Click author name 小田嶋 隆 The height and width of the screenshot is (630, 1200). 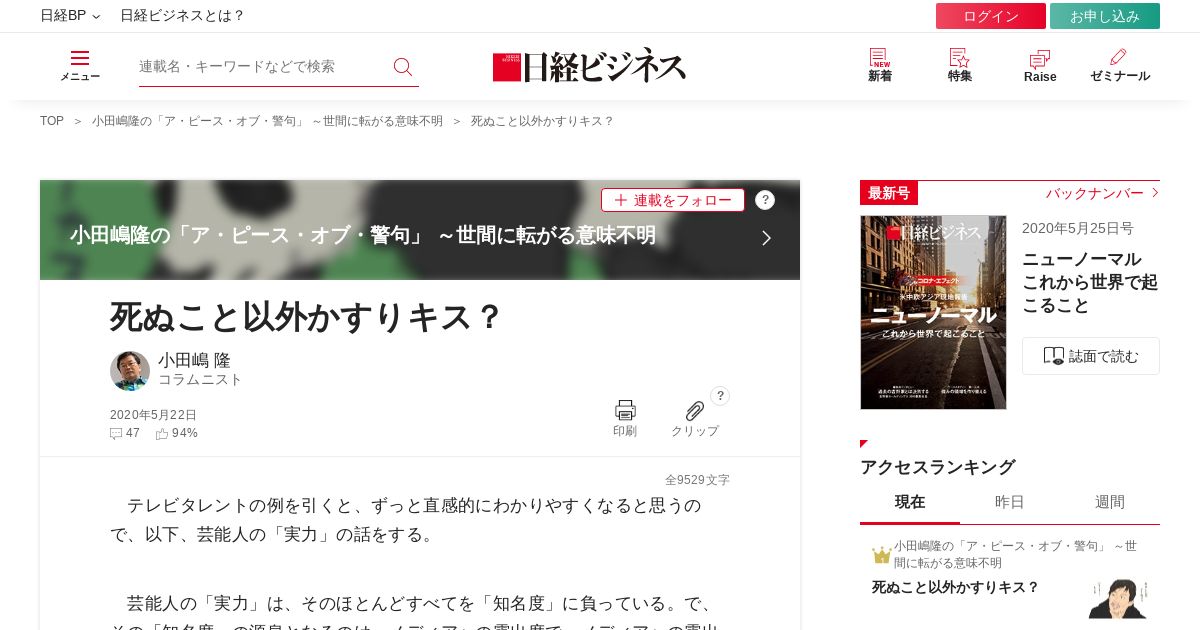[x=194, y=360]
